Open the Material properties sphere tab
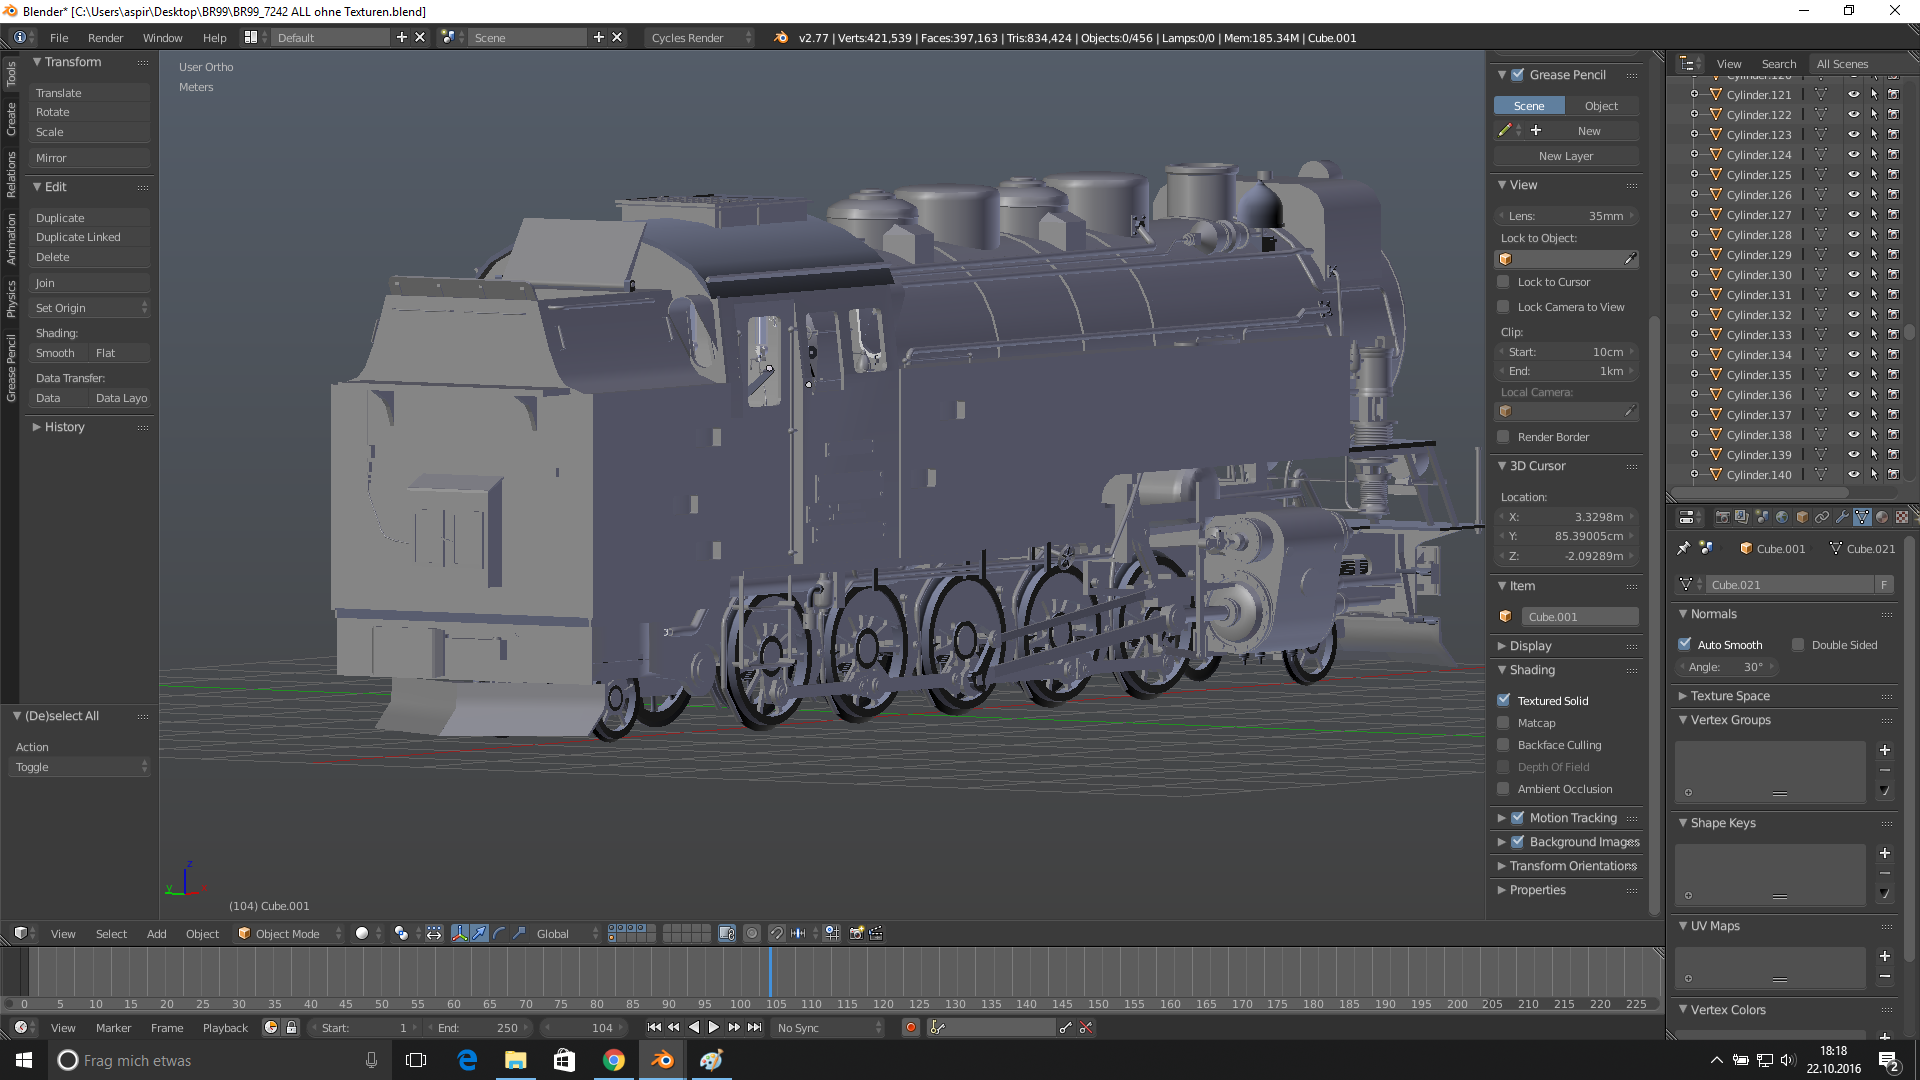 (1882, 517)
